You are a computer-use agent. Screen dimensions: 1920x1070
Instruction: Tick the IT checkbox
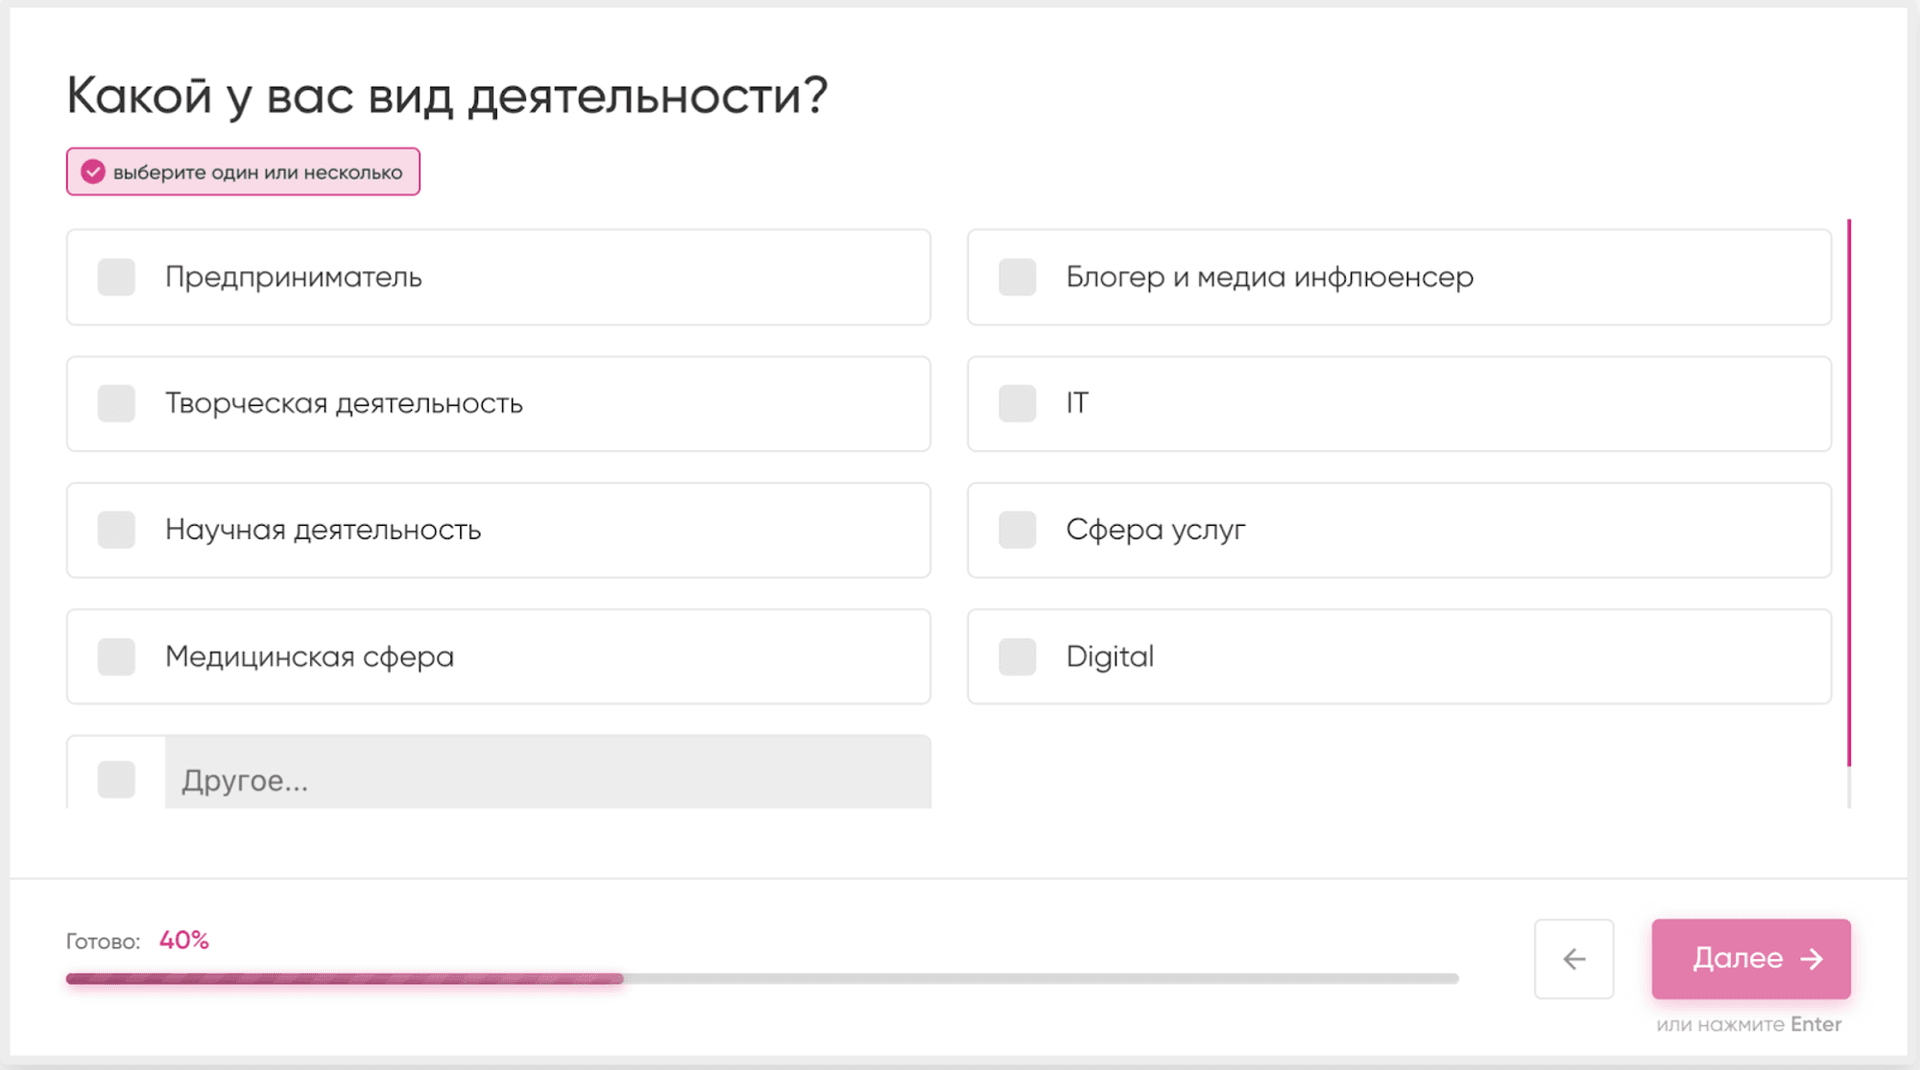click(x=1017, y=404)
